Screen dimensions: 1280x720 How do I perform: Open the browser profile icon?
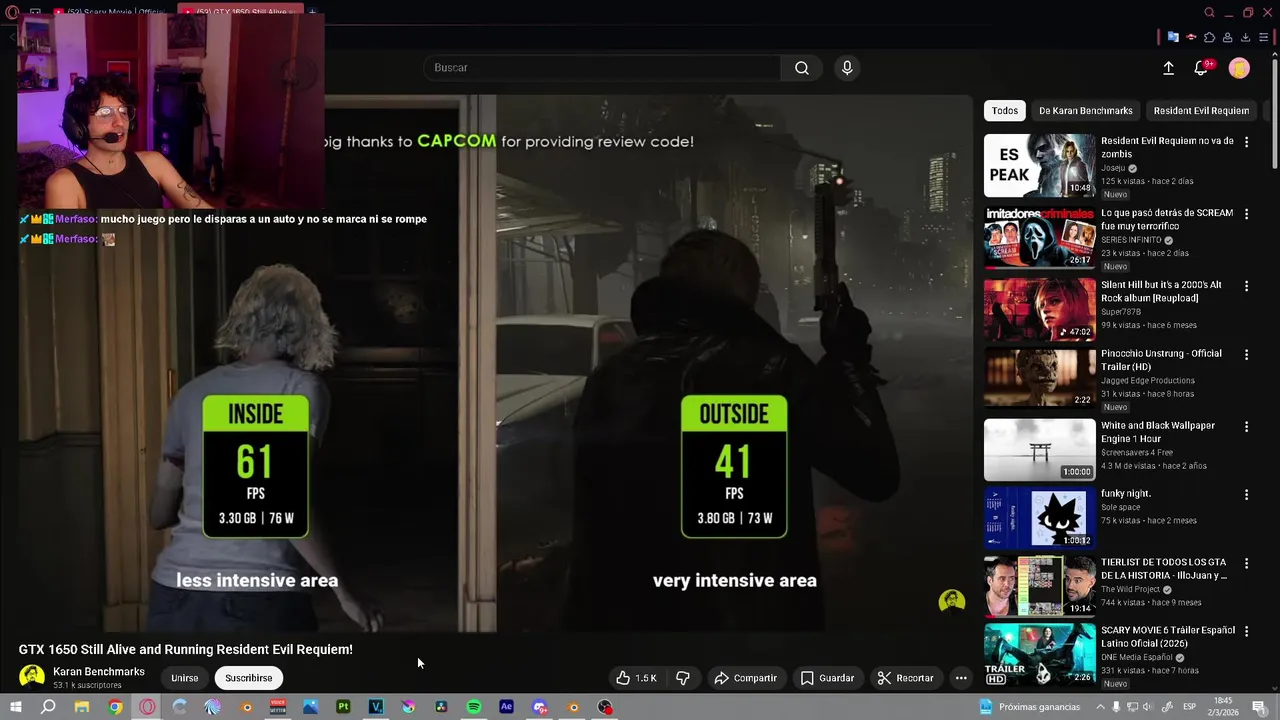point(1227,38)
